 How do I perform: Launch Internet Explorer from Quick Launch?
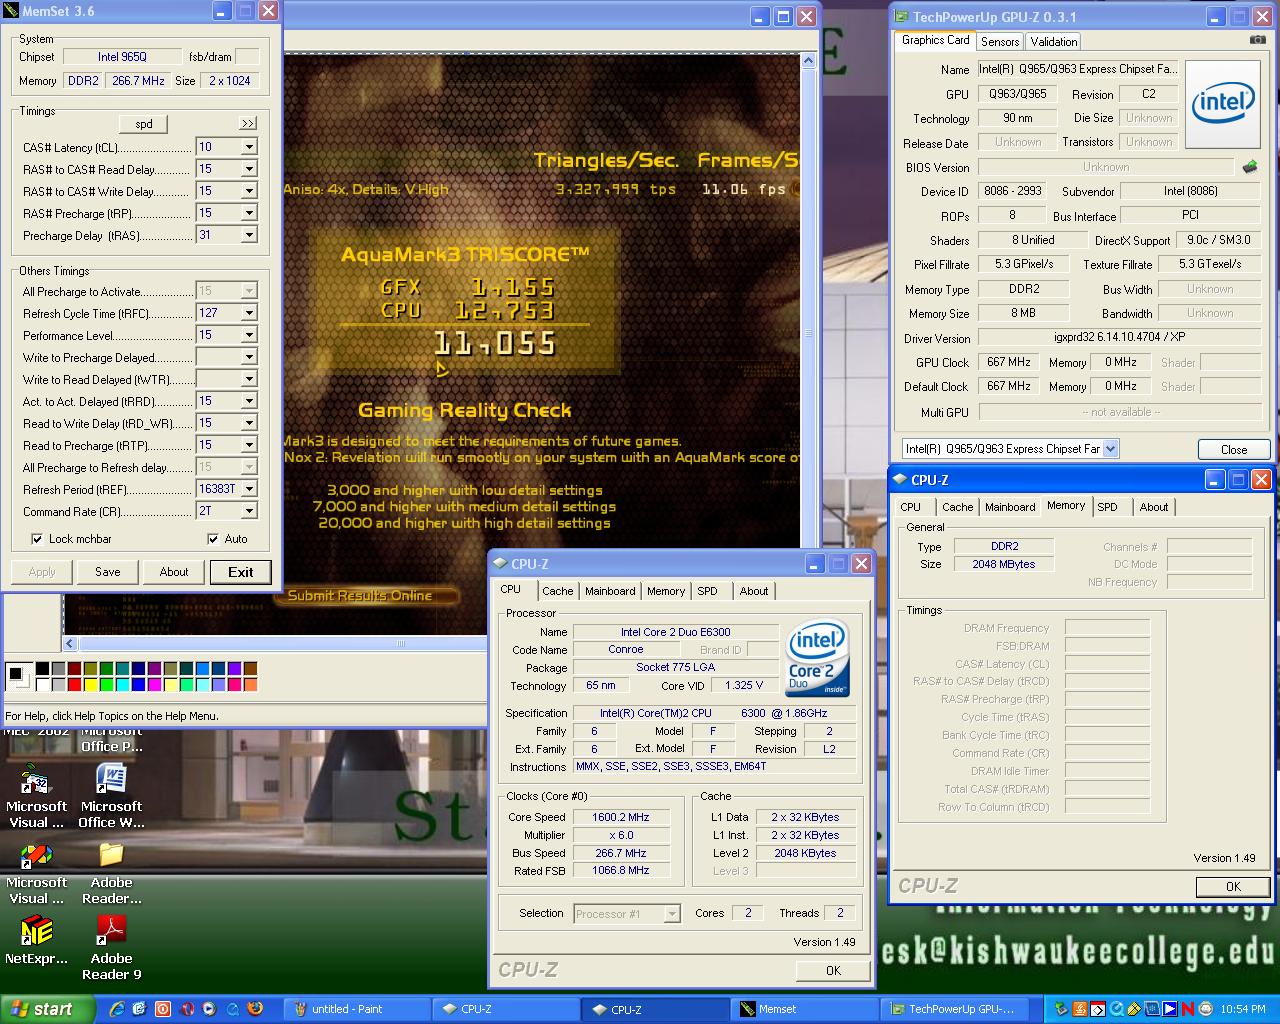point(116,1009)
